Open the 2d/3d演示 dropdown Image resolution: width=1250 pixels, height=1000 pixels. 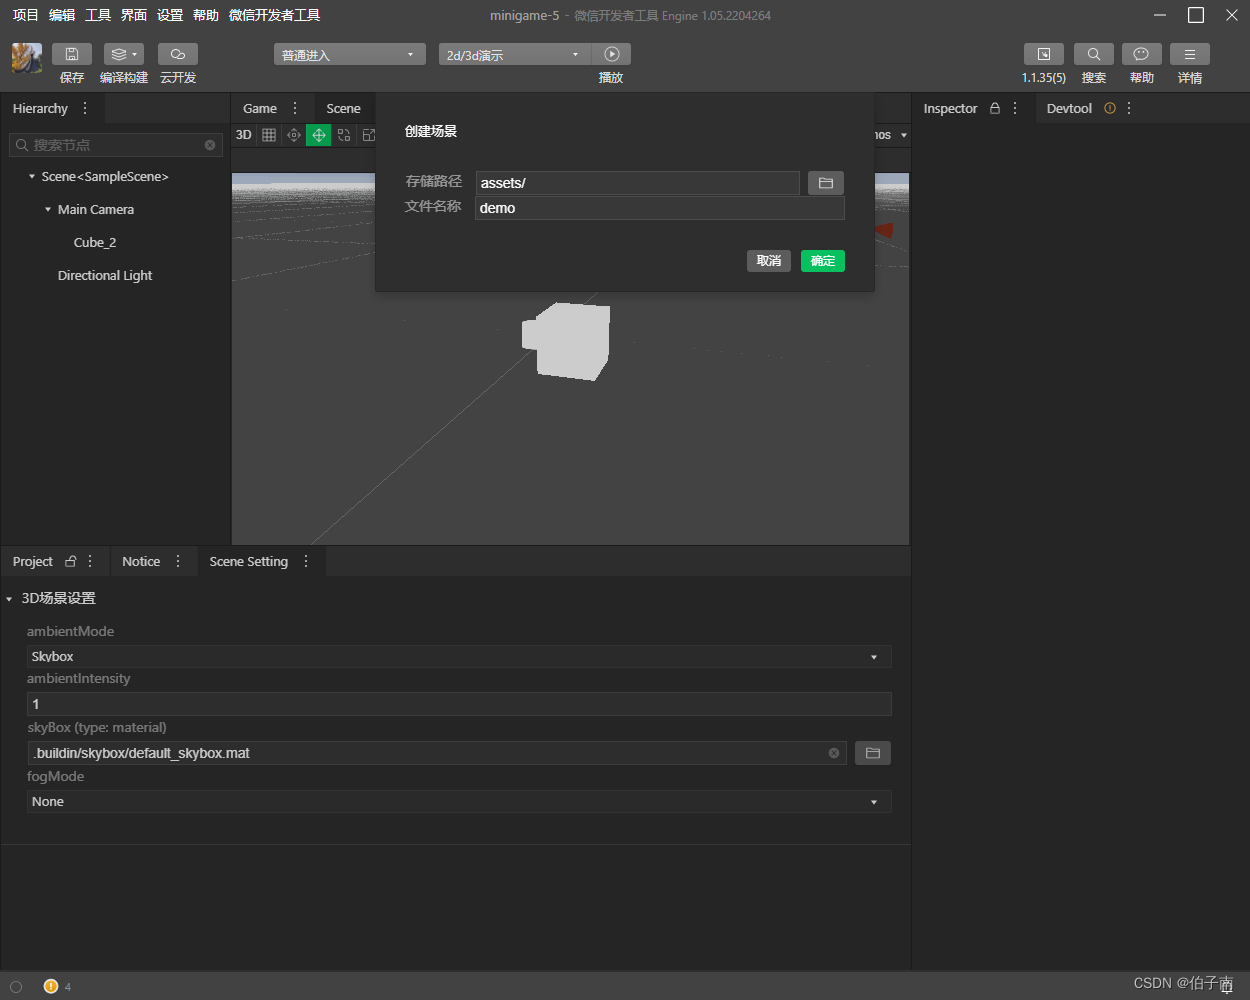point(515,54)
